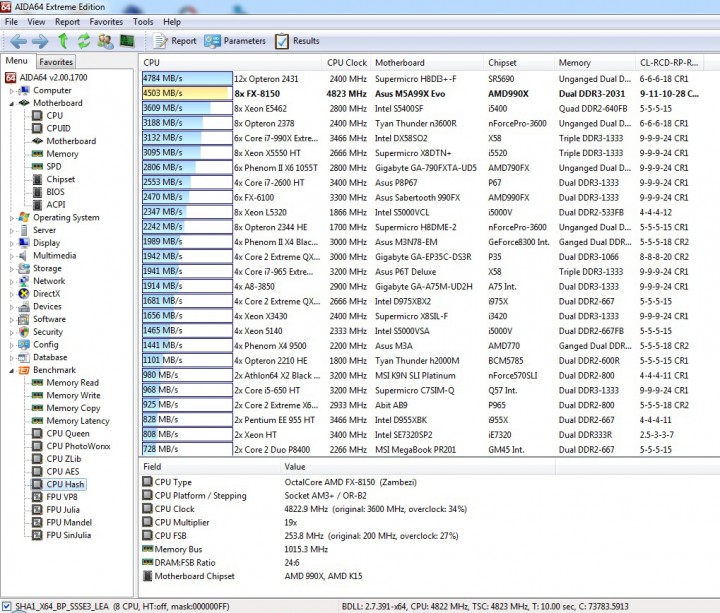Select the CPUID tree item
The image size is (720, 613).
[51, 129]
